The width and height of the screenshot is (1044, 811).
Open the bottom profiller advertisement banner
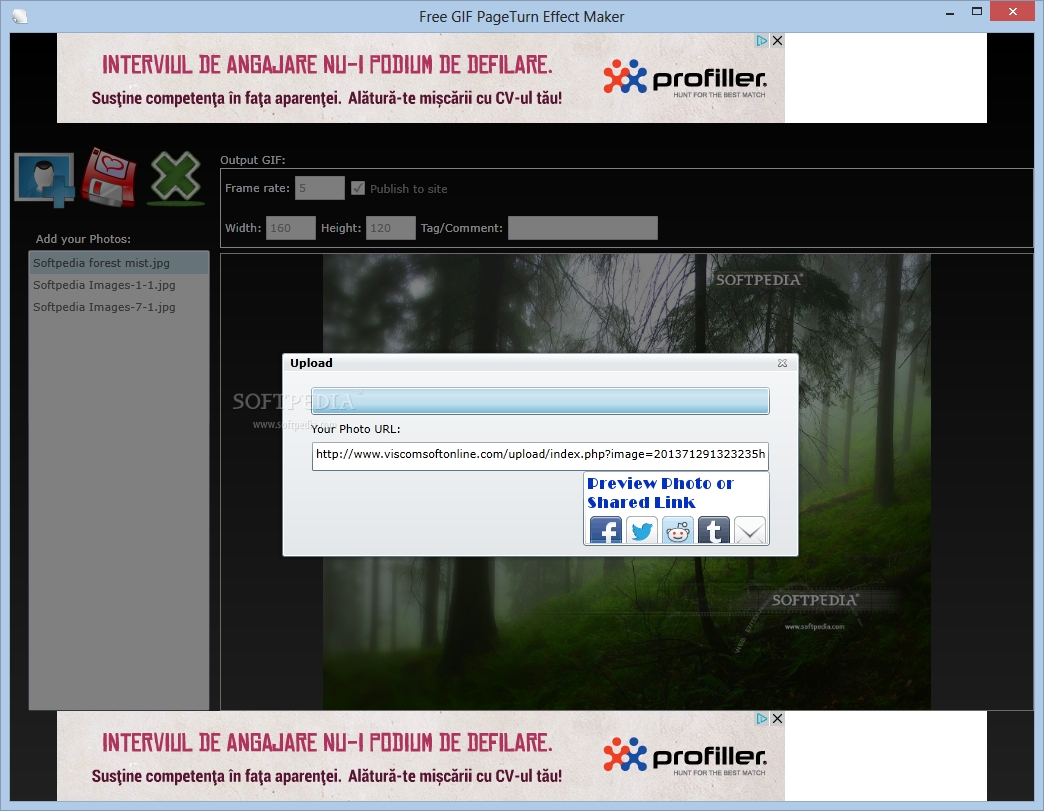pyautogui.click(x=421, y=756)
